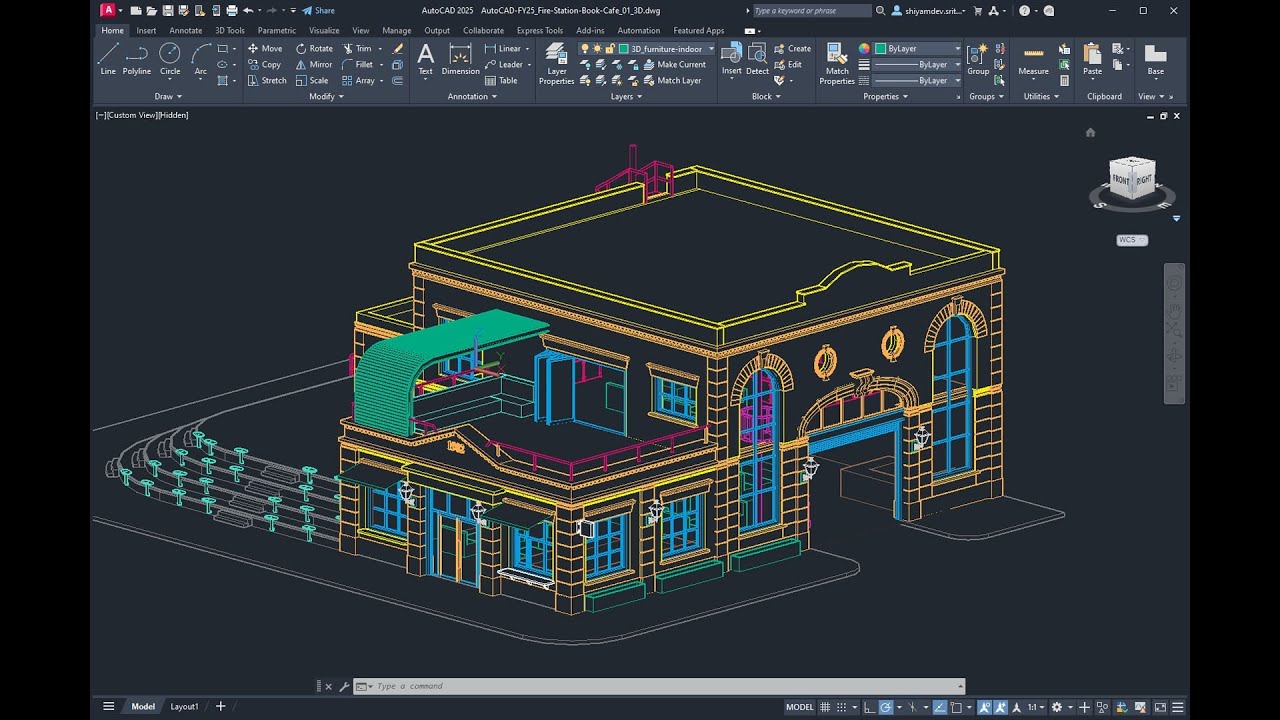This screenshot has height=720, width=1280.
Task: Select the Line drawing tool
Action: (x=108, y=59)
